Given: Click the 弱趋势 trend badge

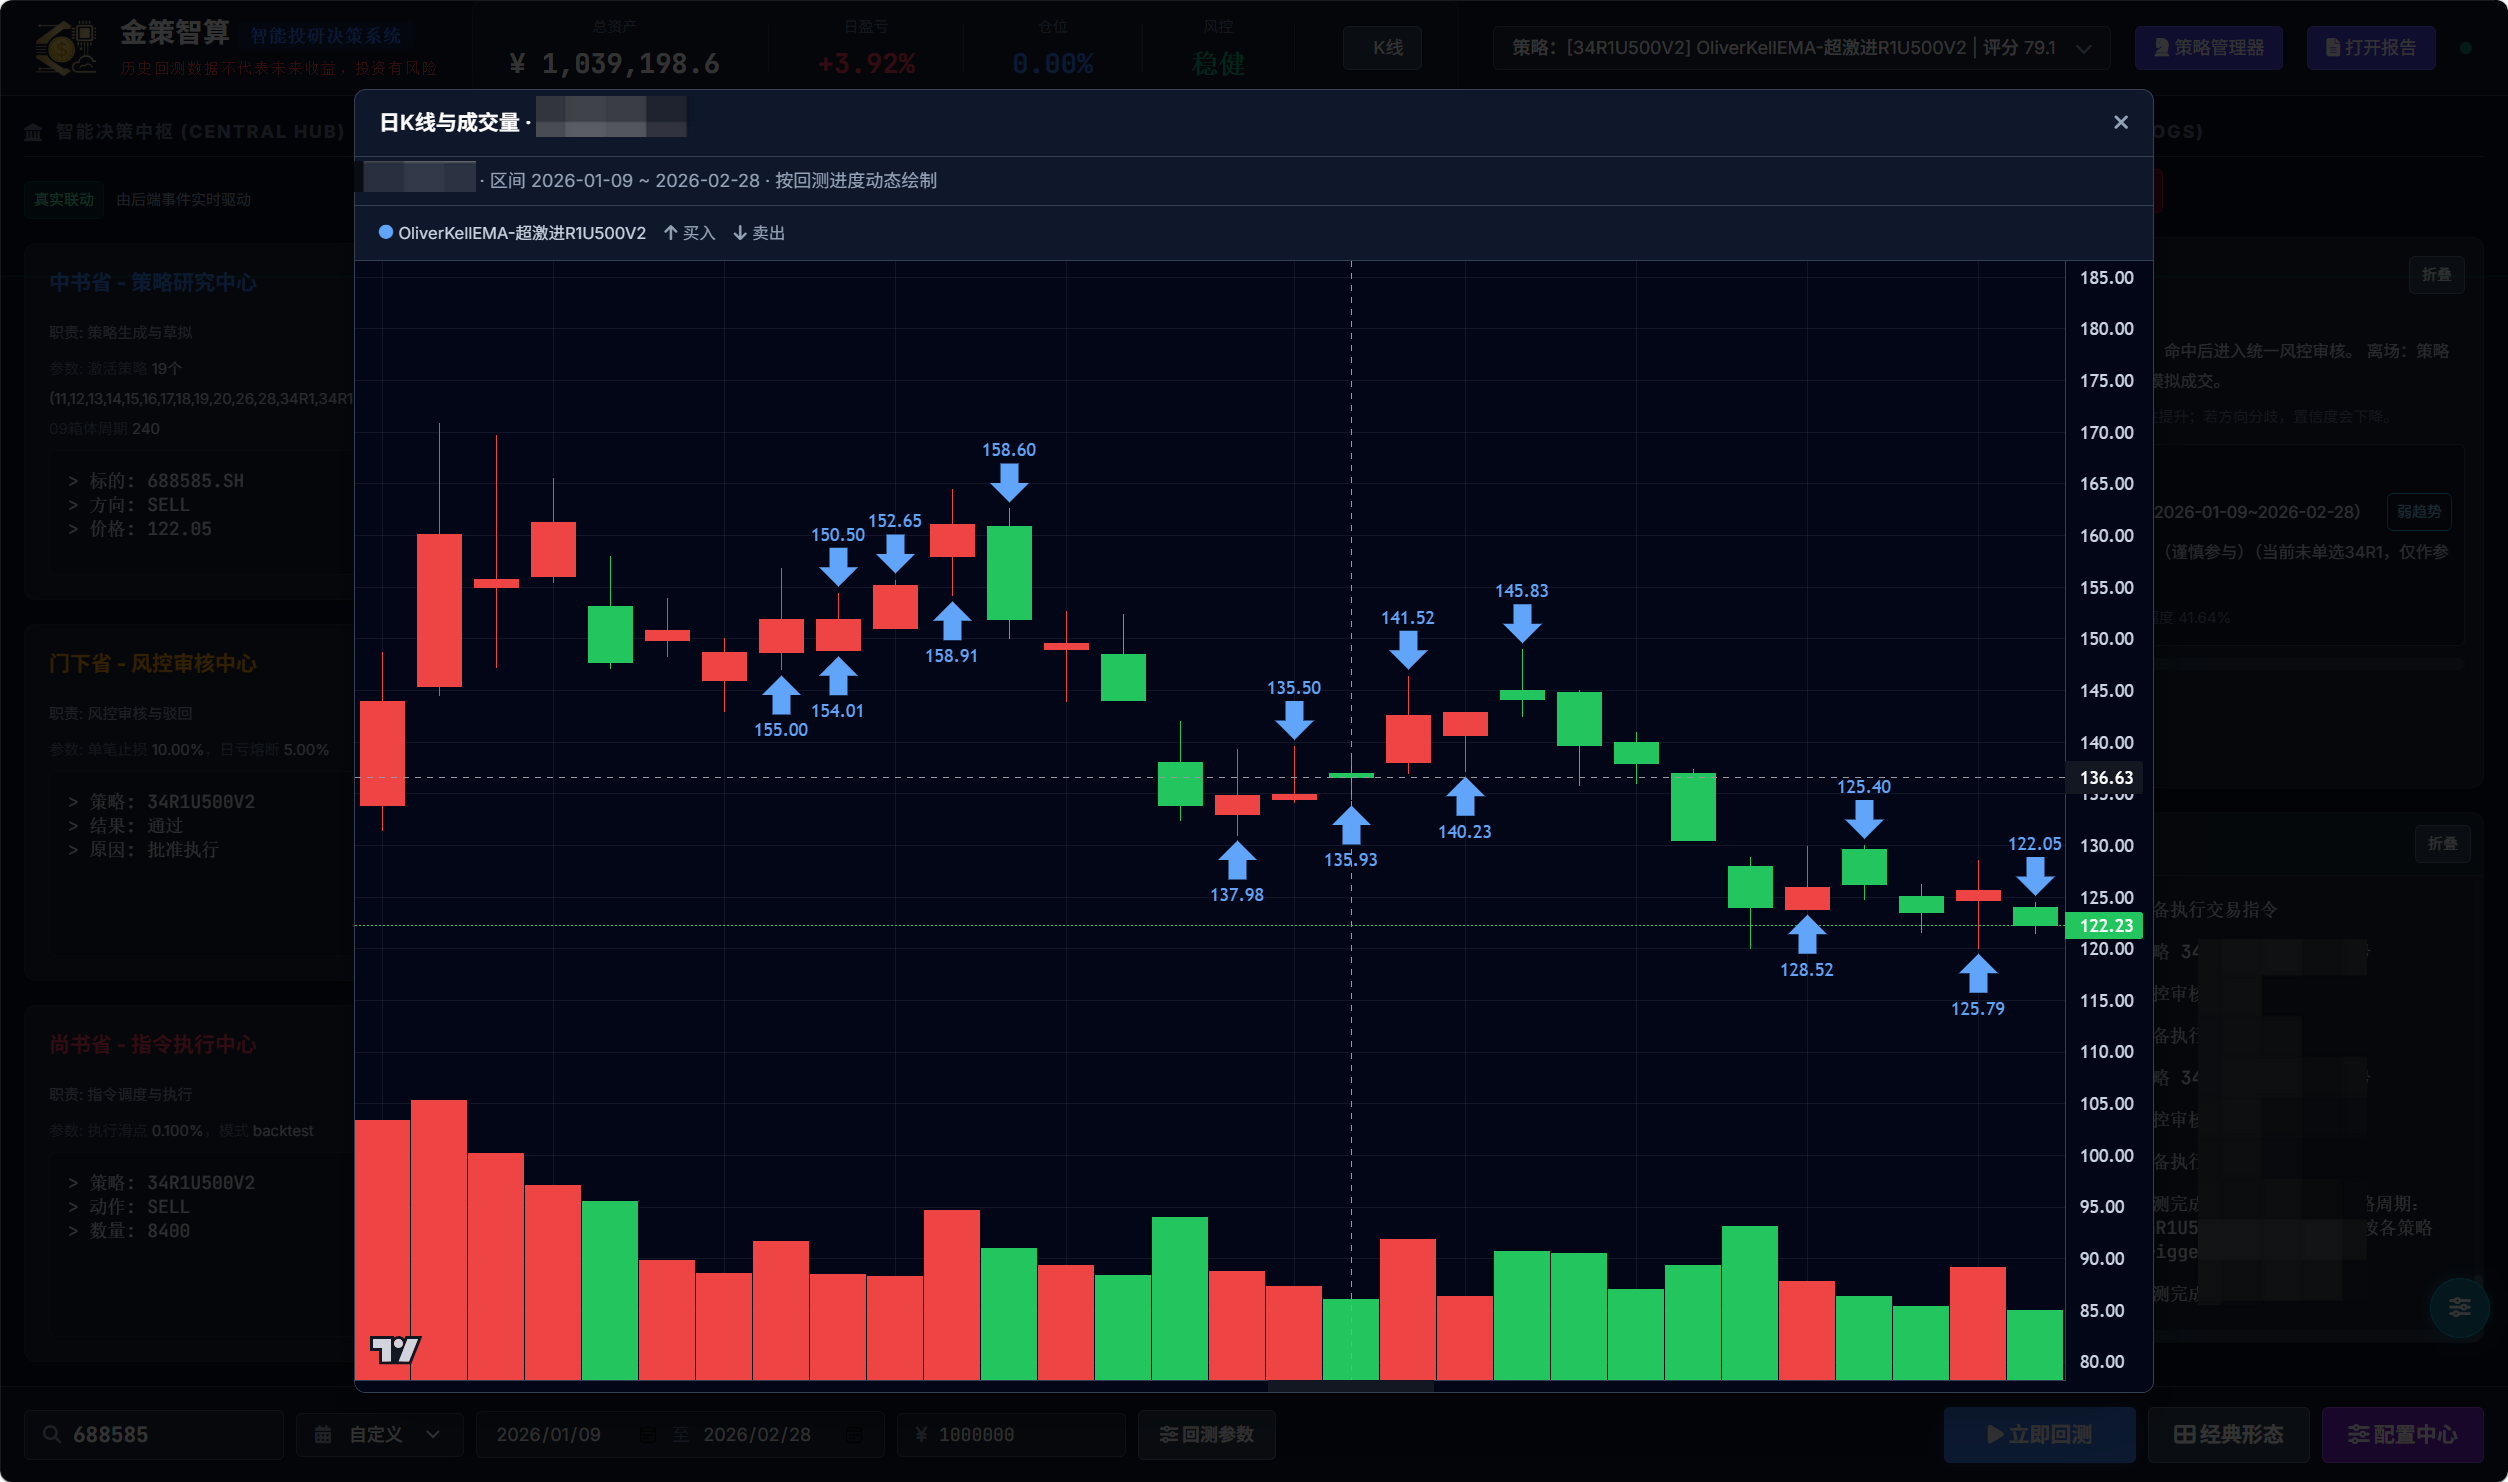Looking at the screenshot, I should click(2418, 512).
